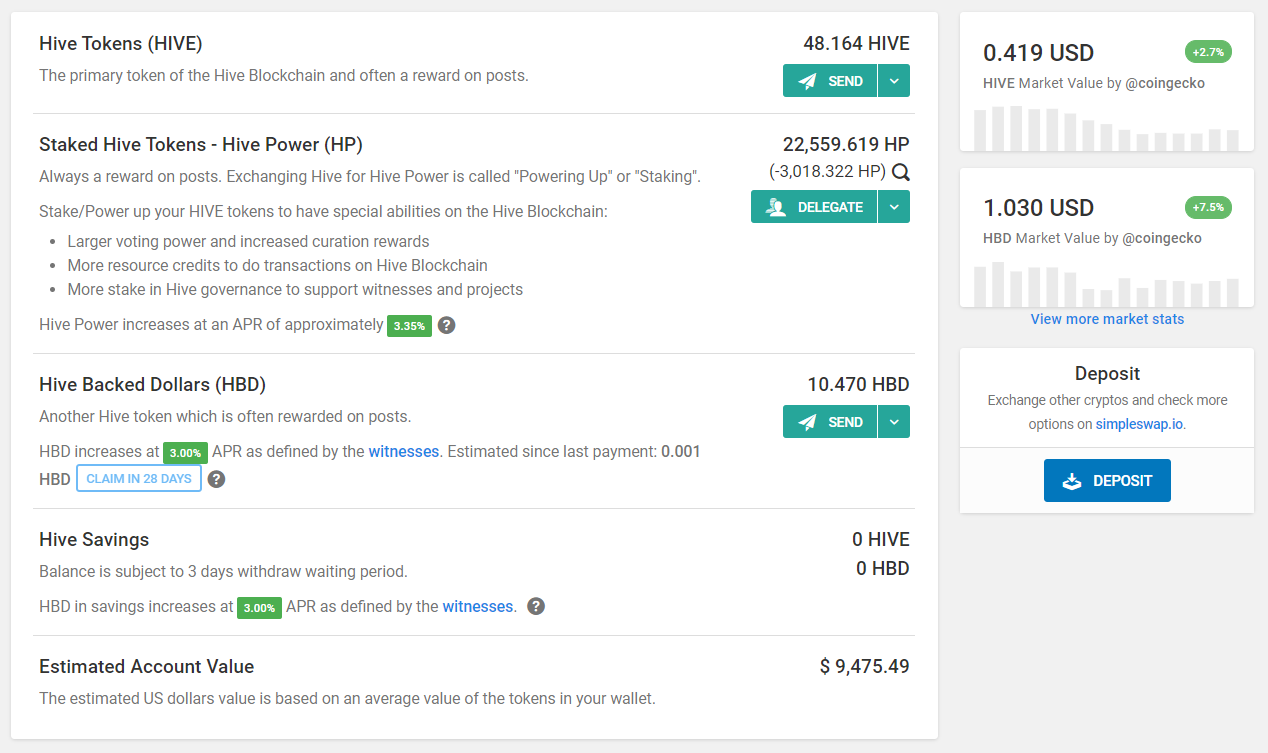Click the CLAIM IN 28 DAYS button
Image resolution: width=1268 pixels, height=753 pixels.
pyautogui.click(x=139, y=478)
